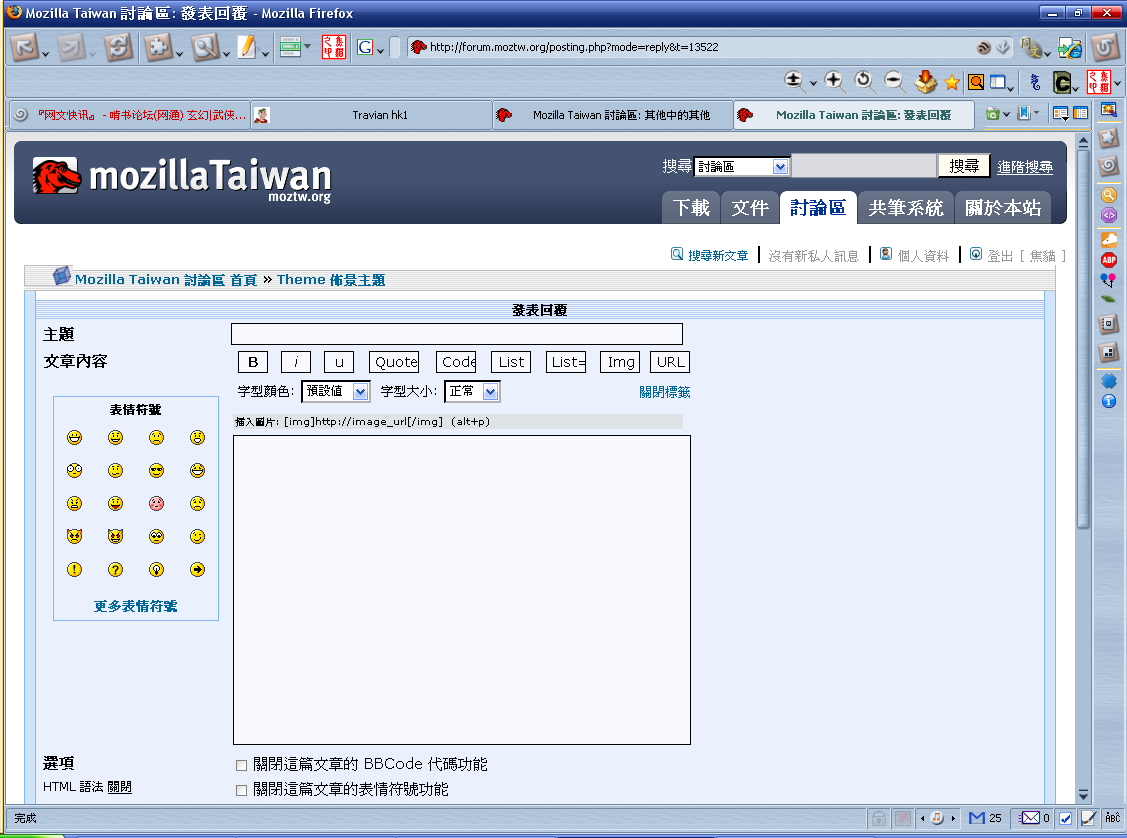This screenshot has width=1127, height=838.
Task: Expand the zoom-fit magnifier dropdown arrow
Action: tap(813, 85)
